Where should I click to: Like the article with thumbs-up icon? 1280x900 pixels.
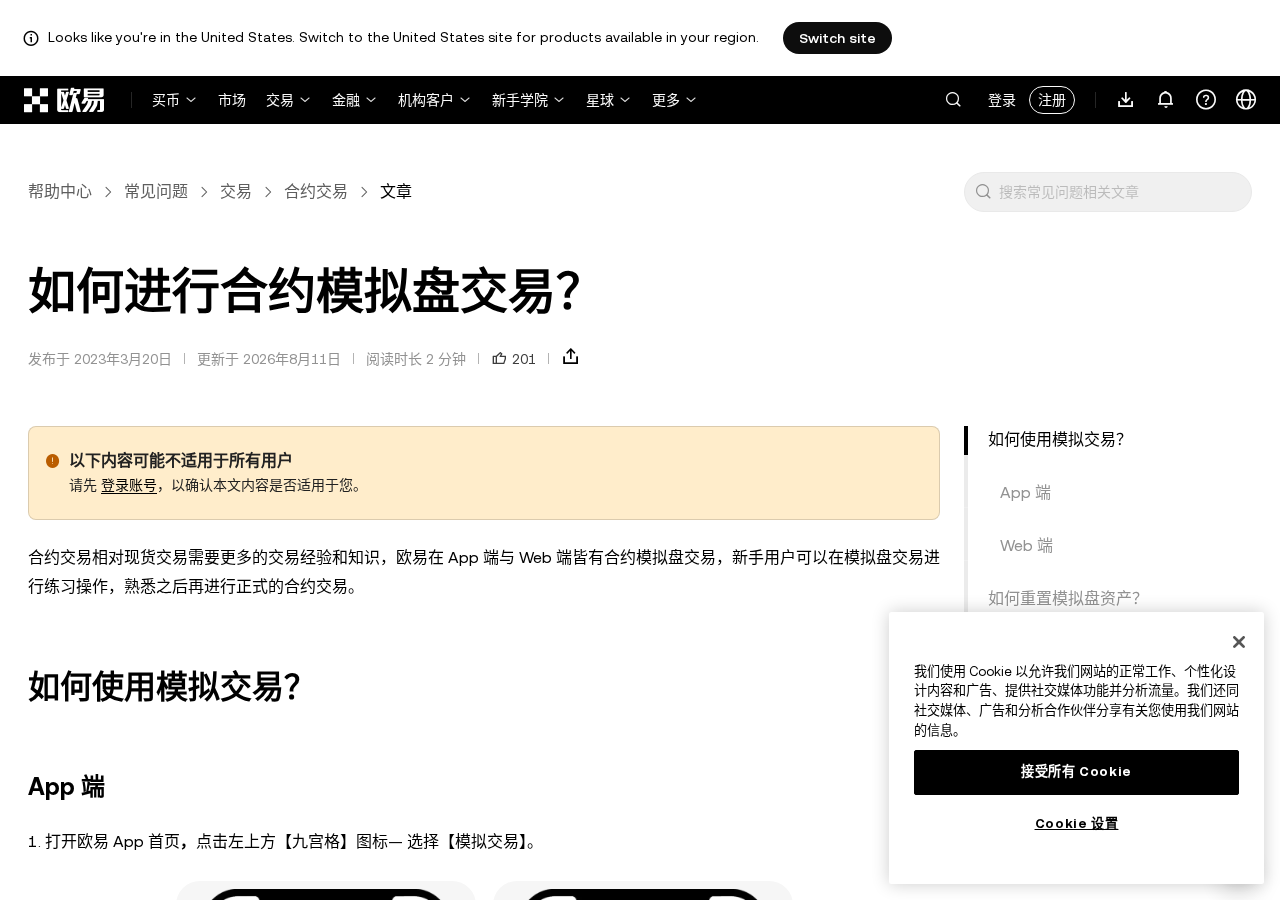499,358
